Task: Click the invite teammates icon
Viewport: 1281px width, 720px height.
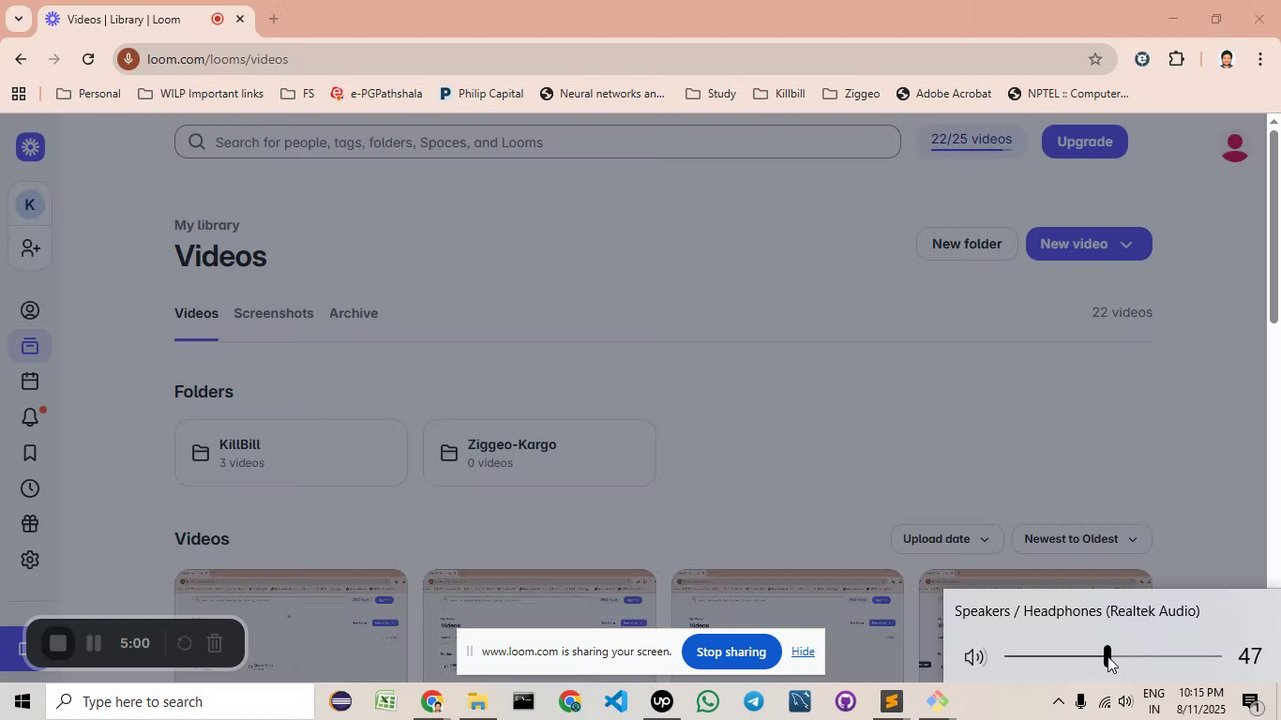Action: point(30,248)
